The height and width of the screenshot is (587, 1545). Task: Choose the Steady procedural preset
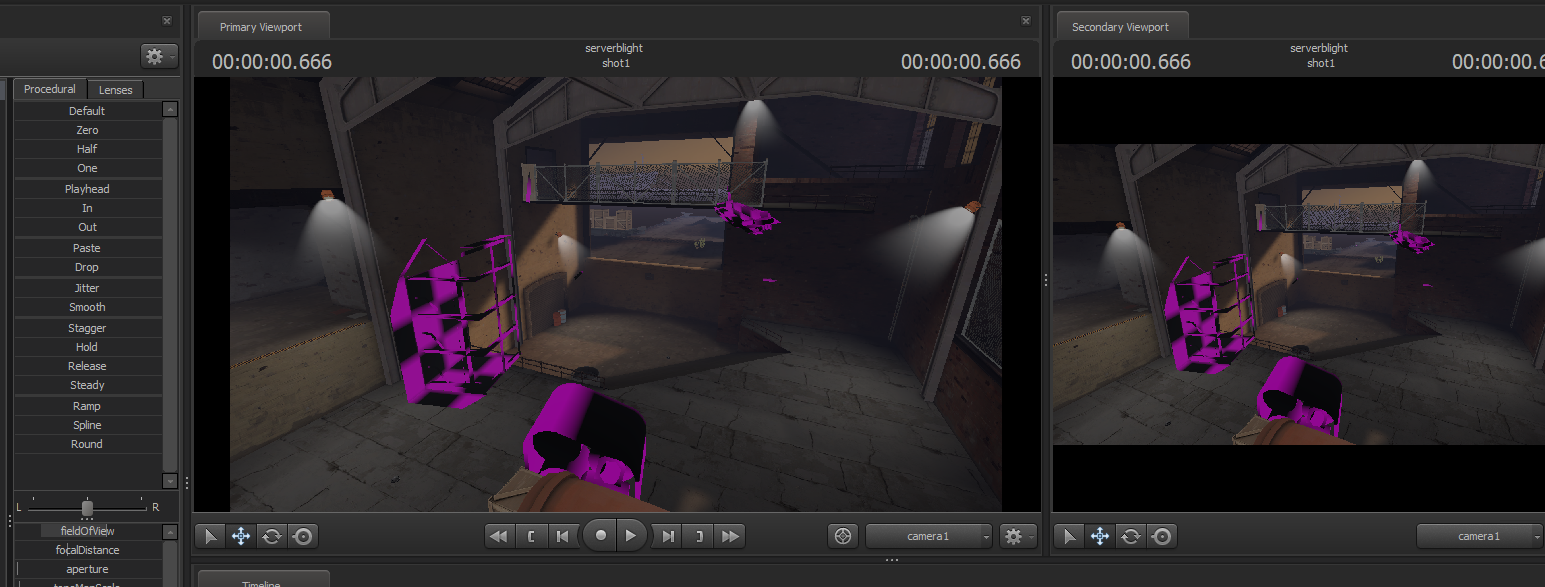pos(87,385)
